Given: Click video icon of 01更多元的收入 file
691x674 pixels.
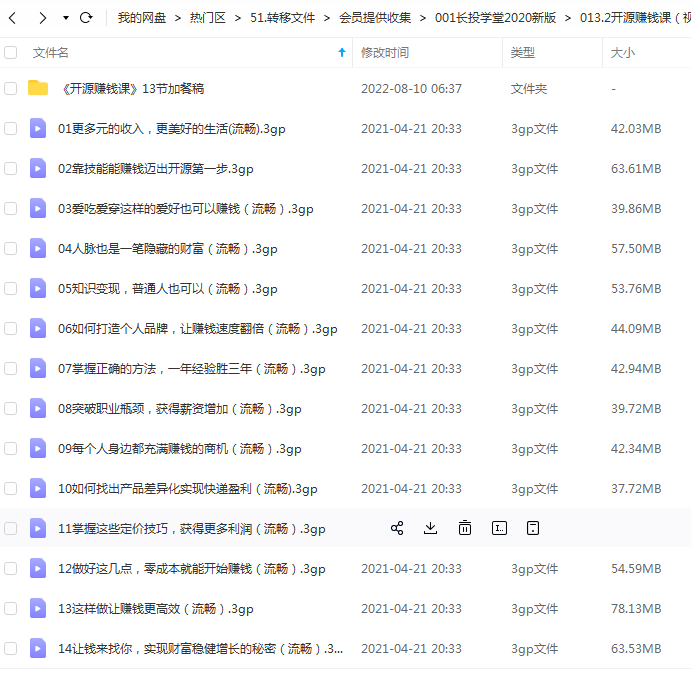Looking at the screenshot, I should (x=38, y=128).
